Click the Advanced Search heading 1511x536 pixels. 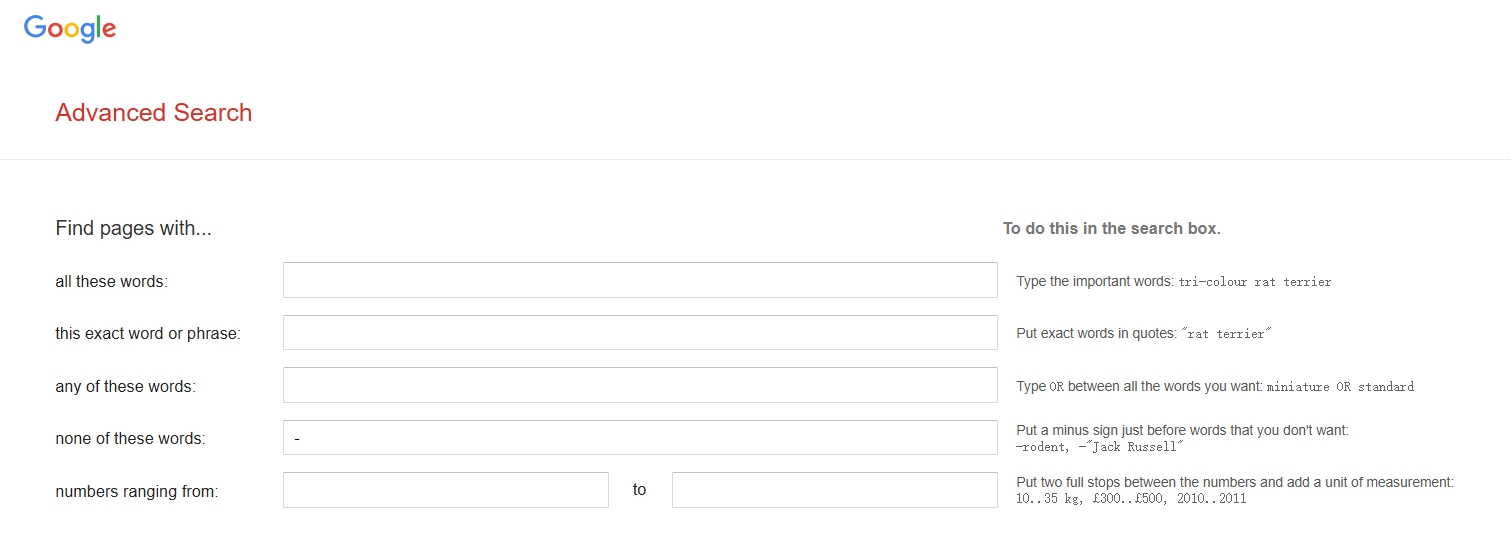(x=154, y=113)
